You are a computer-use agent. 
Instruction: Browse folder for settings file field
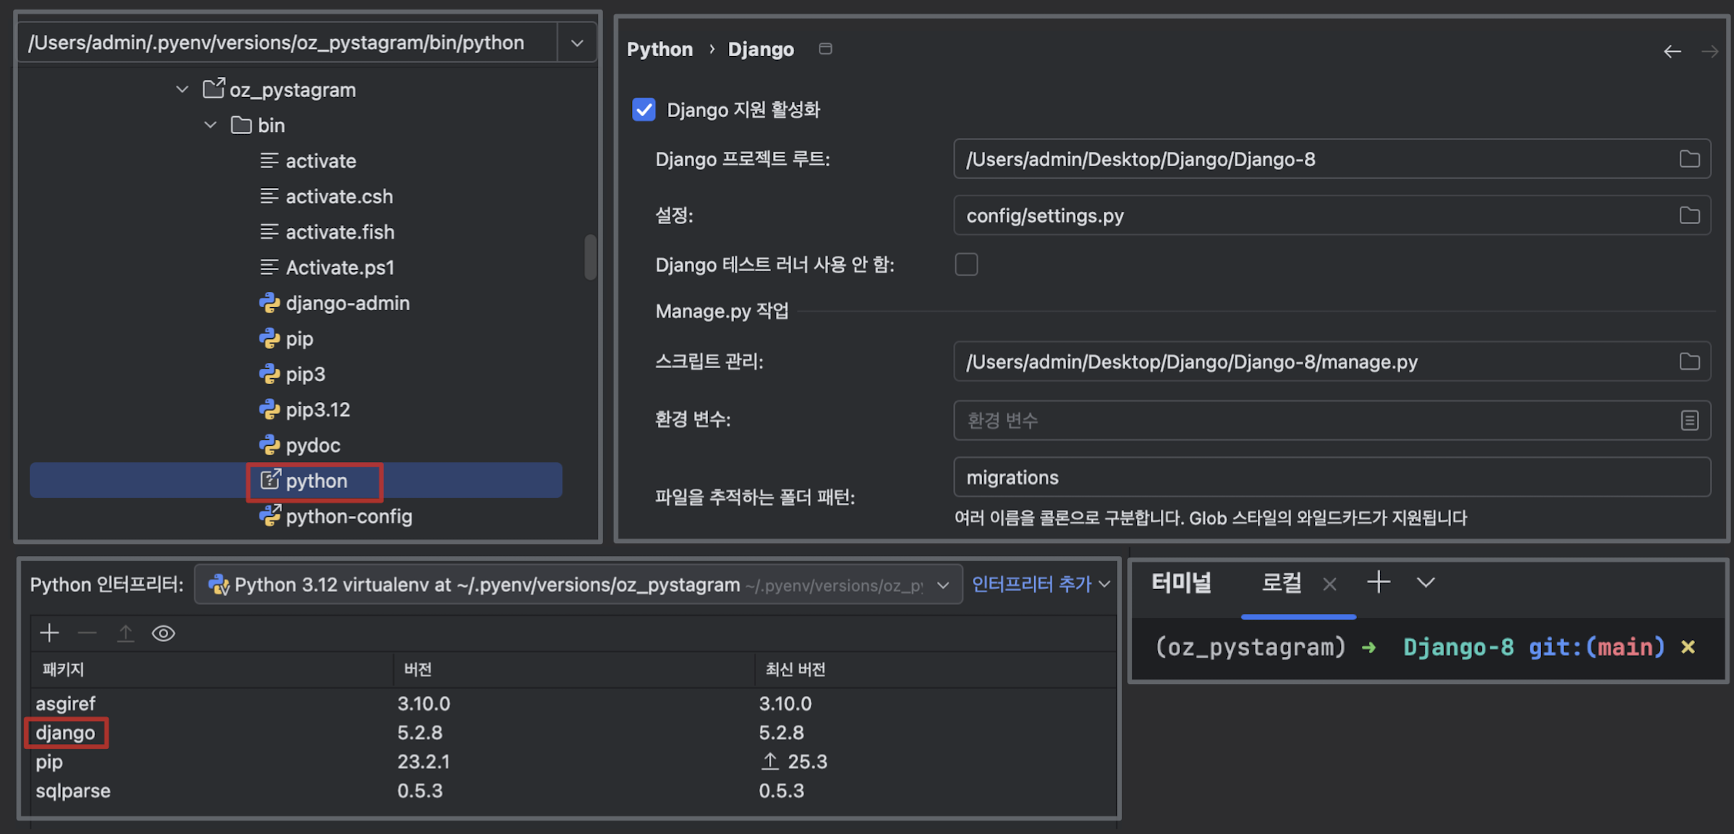pos(1689,215)
